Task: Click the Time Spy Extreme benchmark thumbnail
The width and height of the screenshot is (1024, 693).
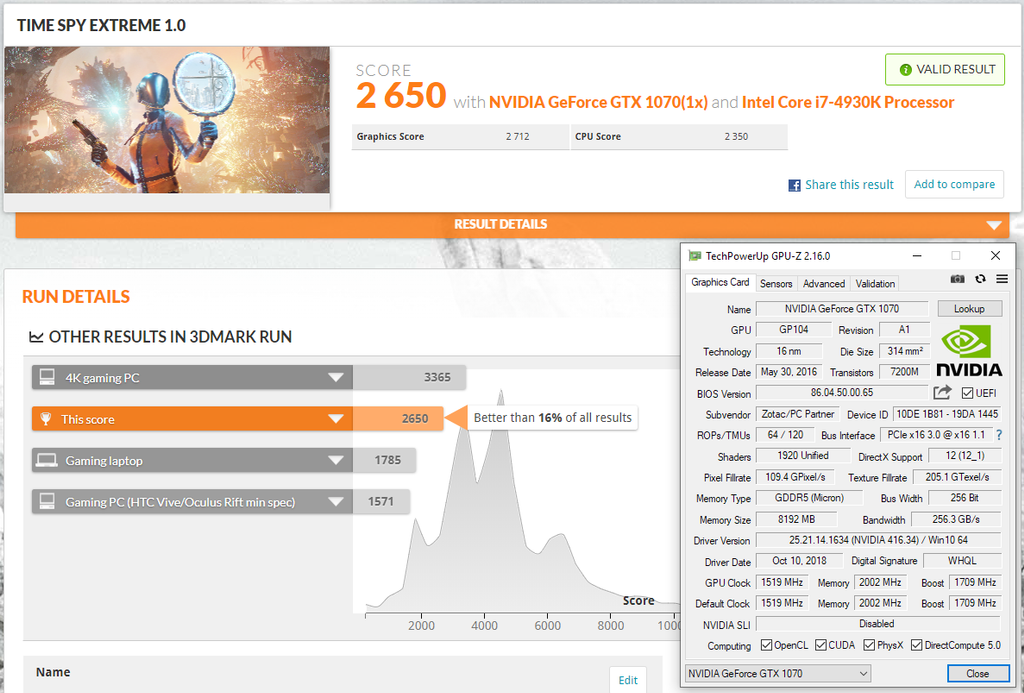Action: tap(167, 120)
